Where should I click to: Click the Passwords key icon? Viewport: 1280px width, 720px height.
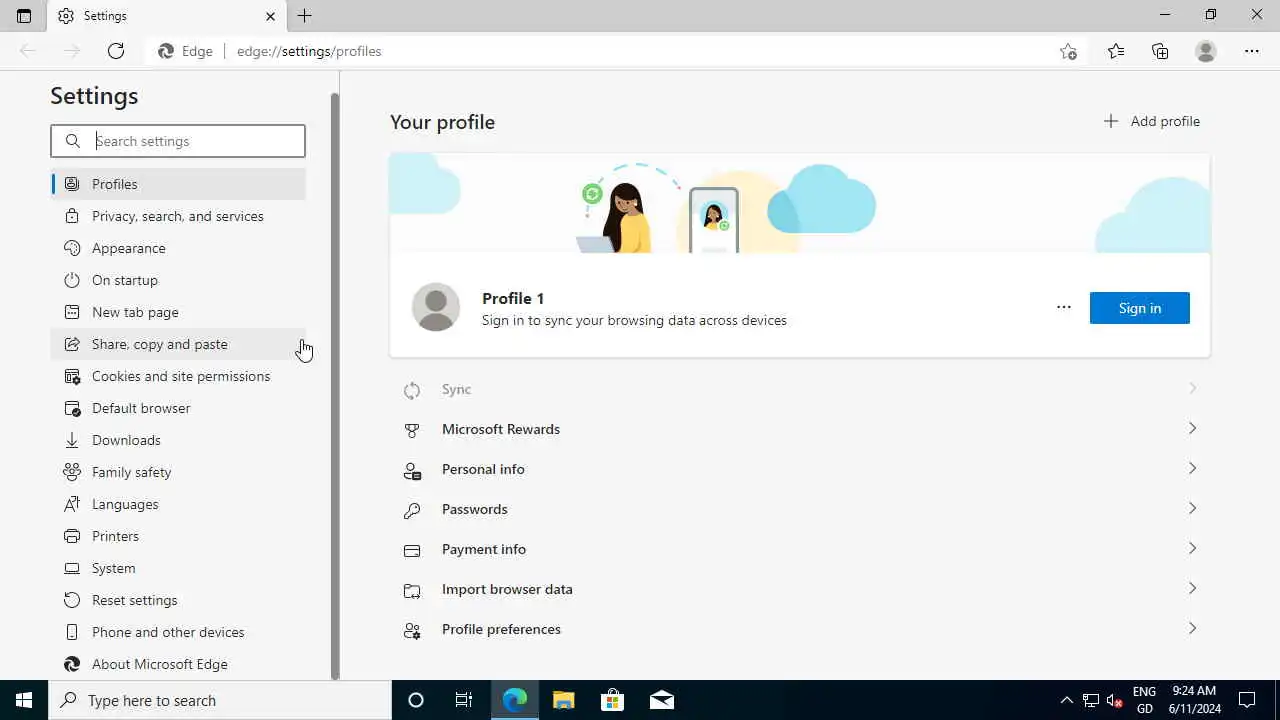coord(412,510)
